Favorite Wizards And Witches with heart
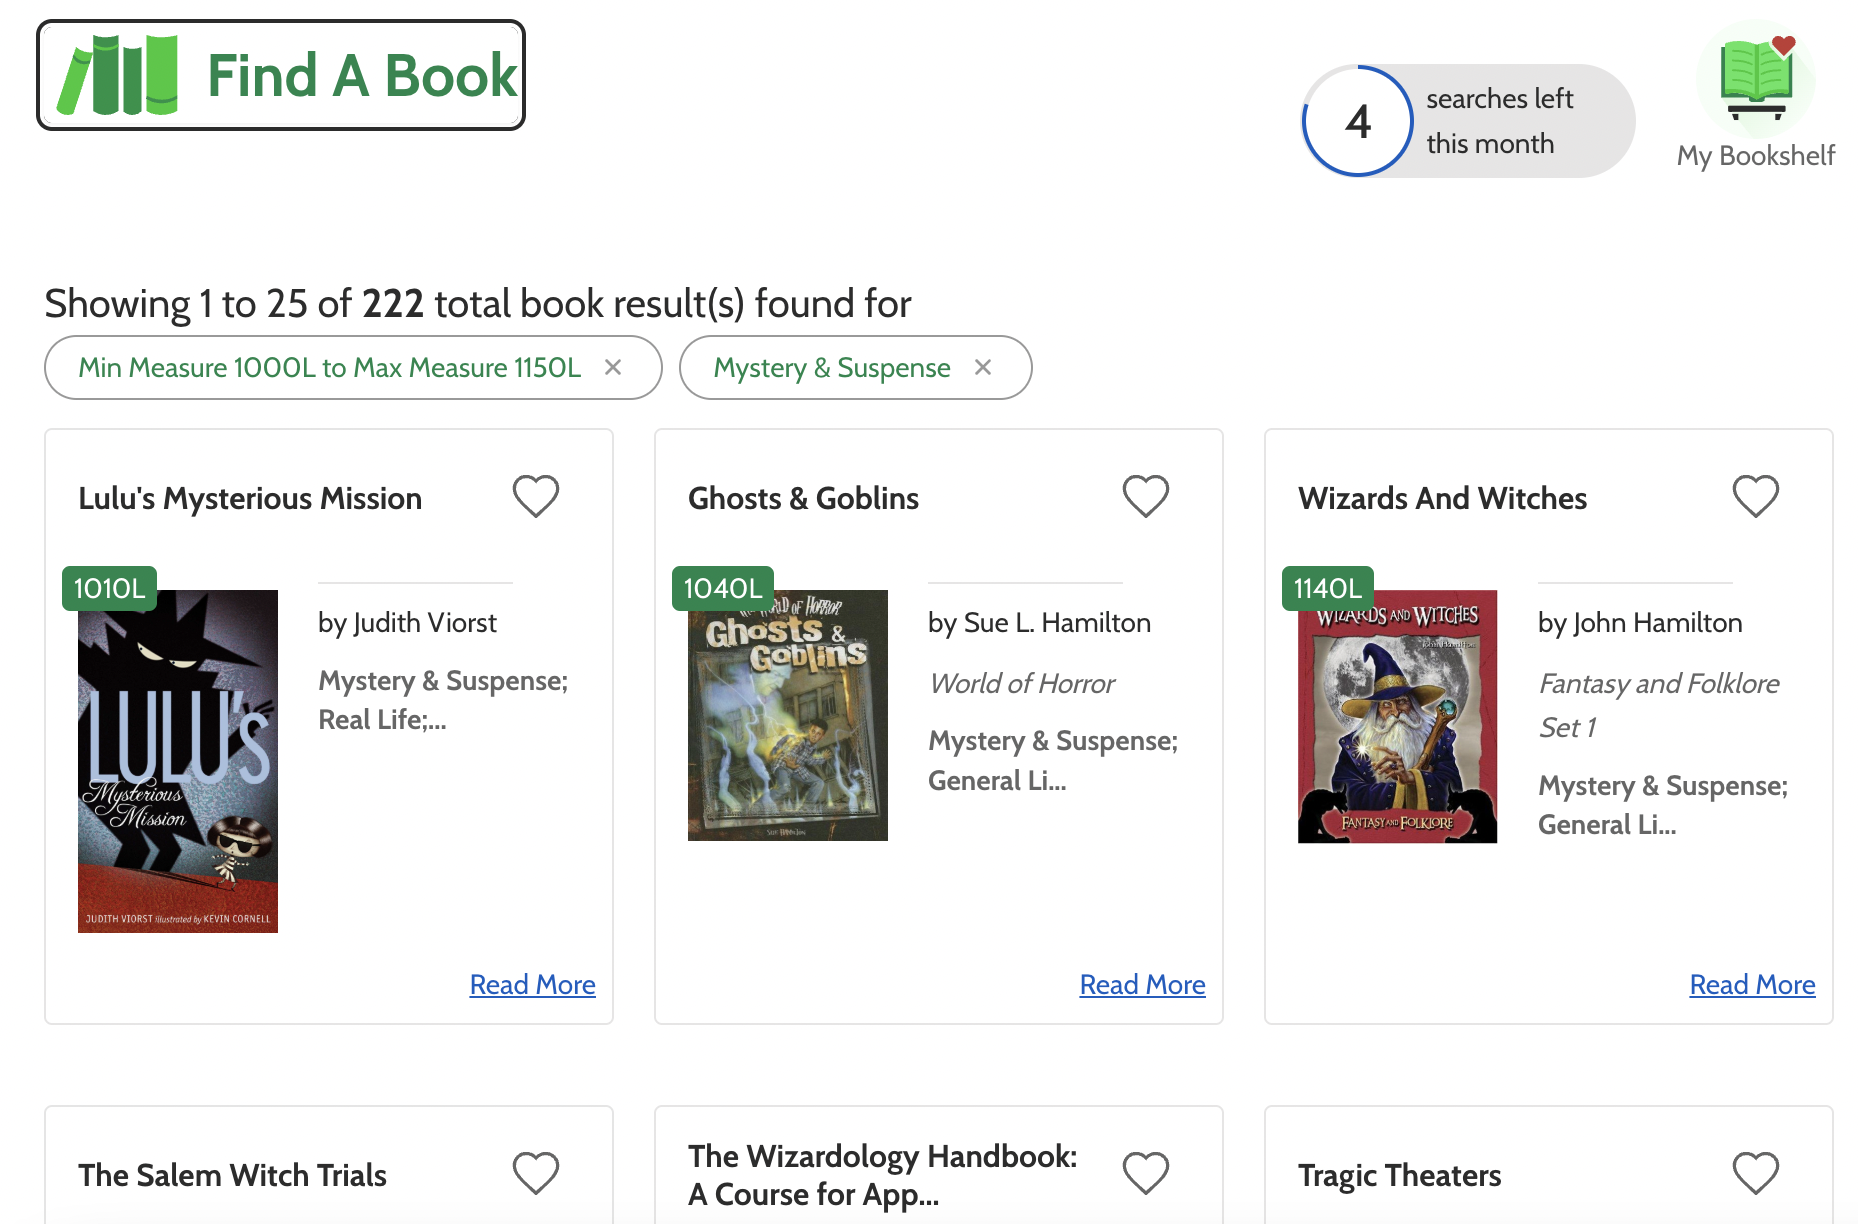Viewport: 1858px width, 1224px height. pos(1756,496)
